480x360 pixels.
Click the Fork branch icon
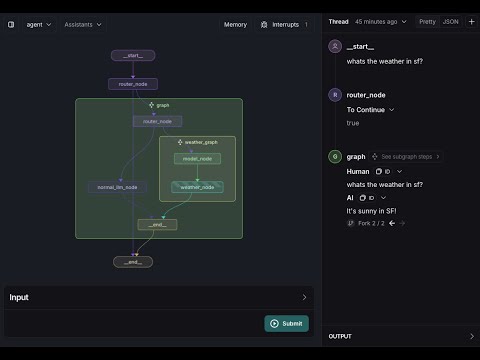coord(350,223)
